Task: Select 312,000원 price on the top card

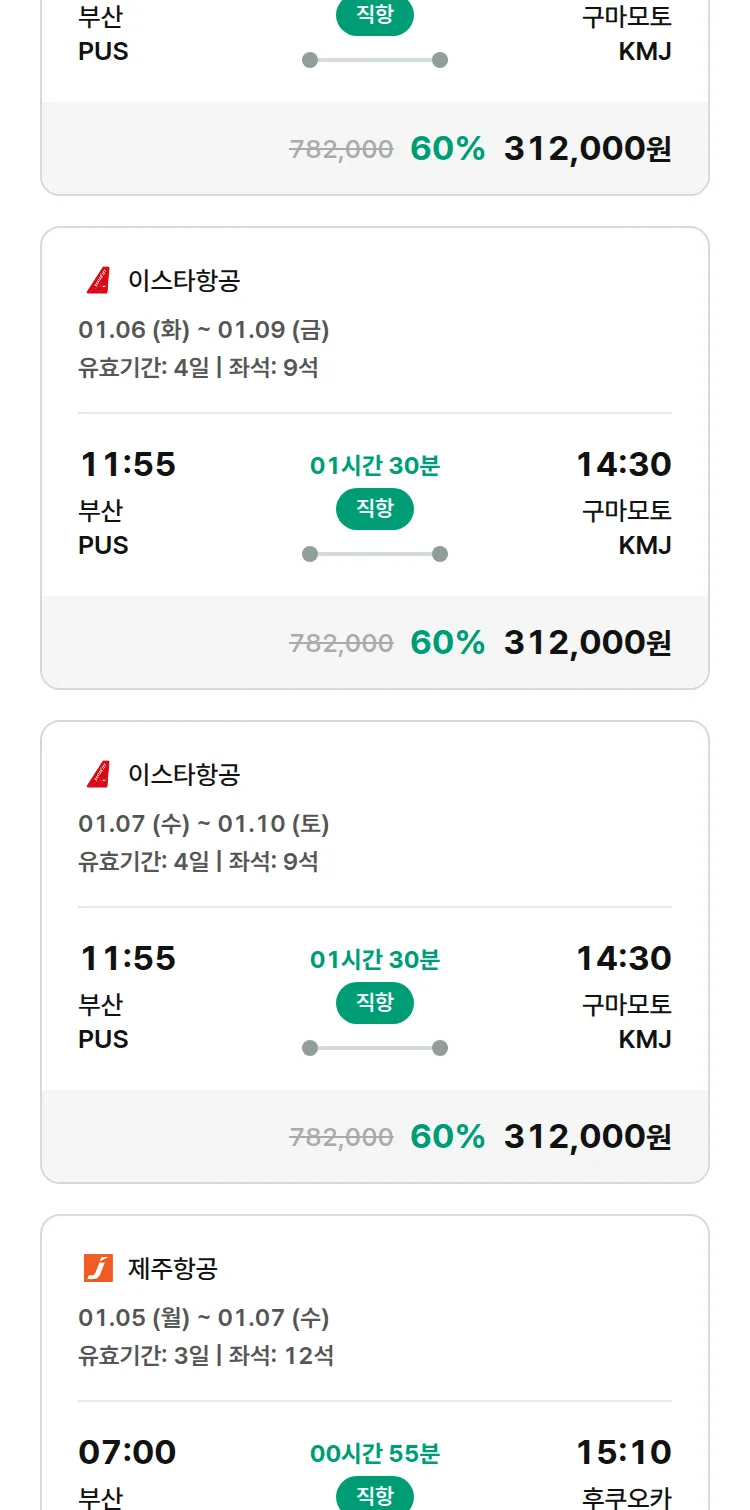Action: 587,149
